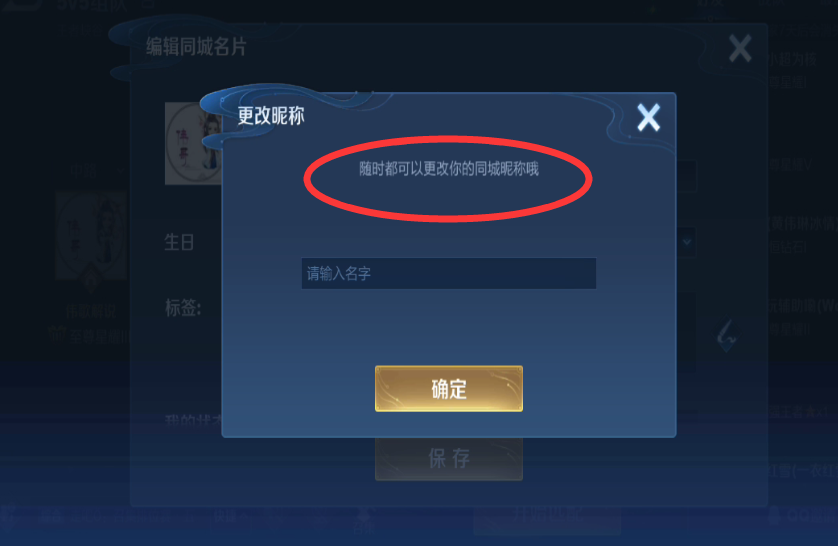Click the dimmed 保存 button
Viewport: 838px width, 546px height.
(x=448, y=459)
